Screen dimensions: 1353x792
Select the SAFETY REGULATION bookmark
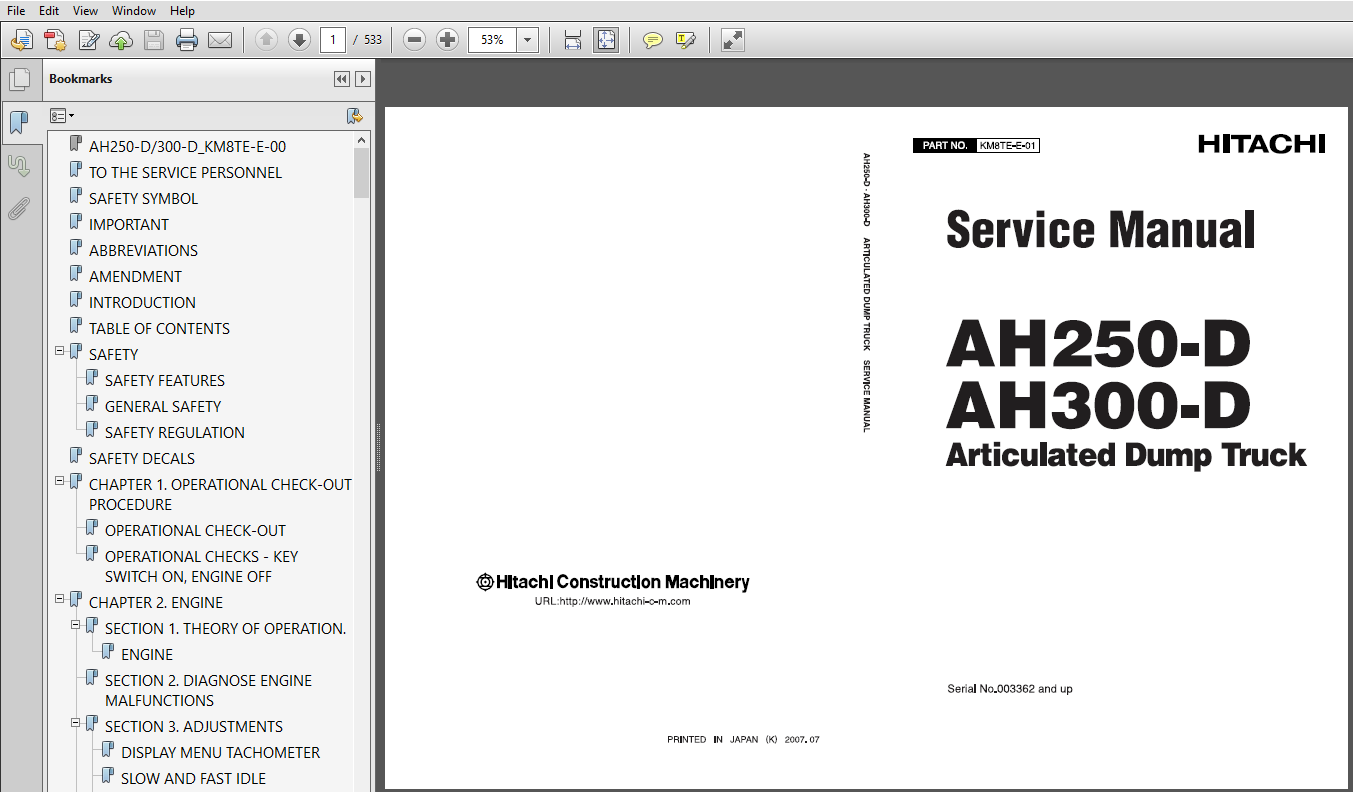[x=175, y=433]
